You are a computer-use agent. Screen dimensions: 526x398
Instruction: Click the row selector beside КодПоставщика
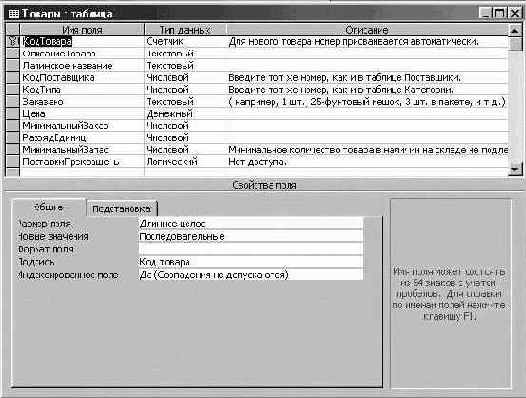coord(13,78)
